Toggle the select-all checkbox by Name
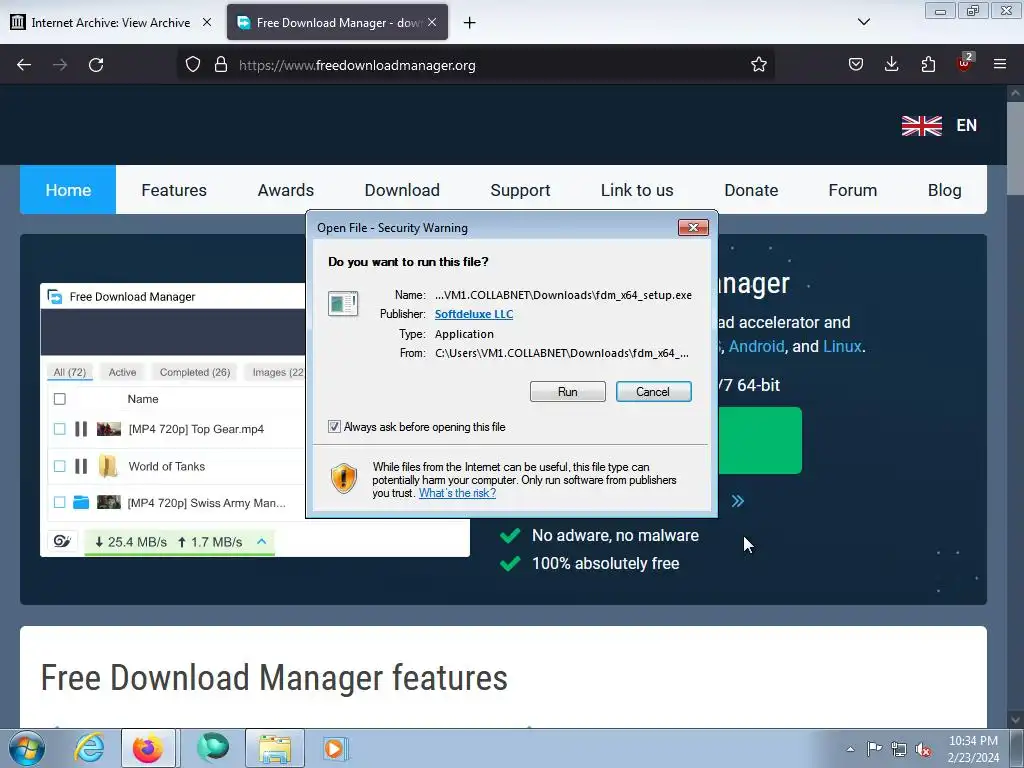This screenshot has width=1024, height=768. pyautogui.click(x=59, y=399)
